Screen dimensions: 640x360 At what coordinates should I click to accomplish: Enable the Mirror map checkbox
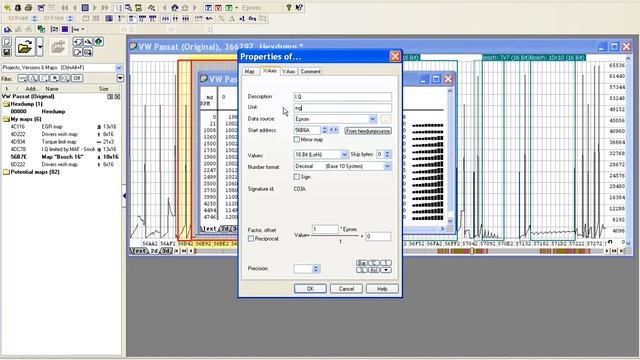click(297, 140)
